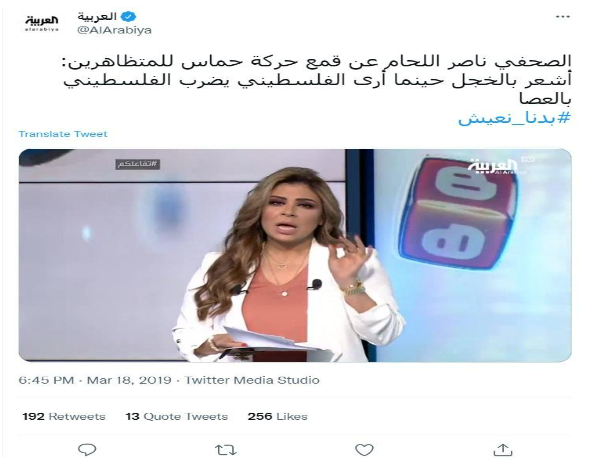Open the @AlArabiya handle link
Image resolution: width=595 pixels, height=471 pixels.
pyautogui.click(x=114, y=30)
